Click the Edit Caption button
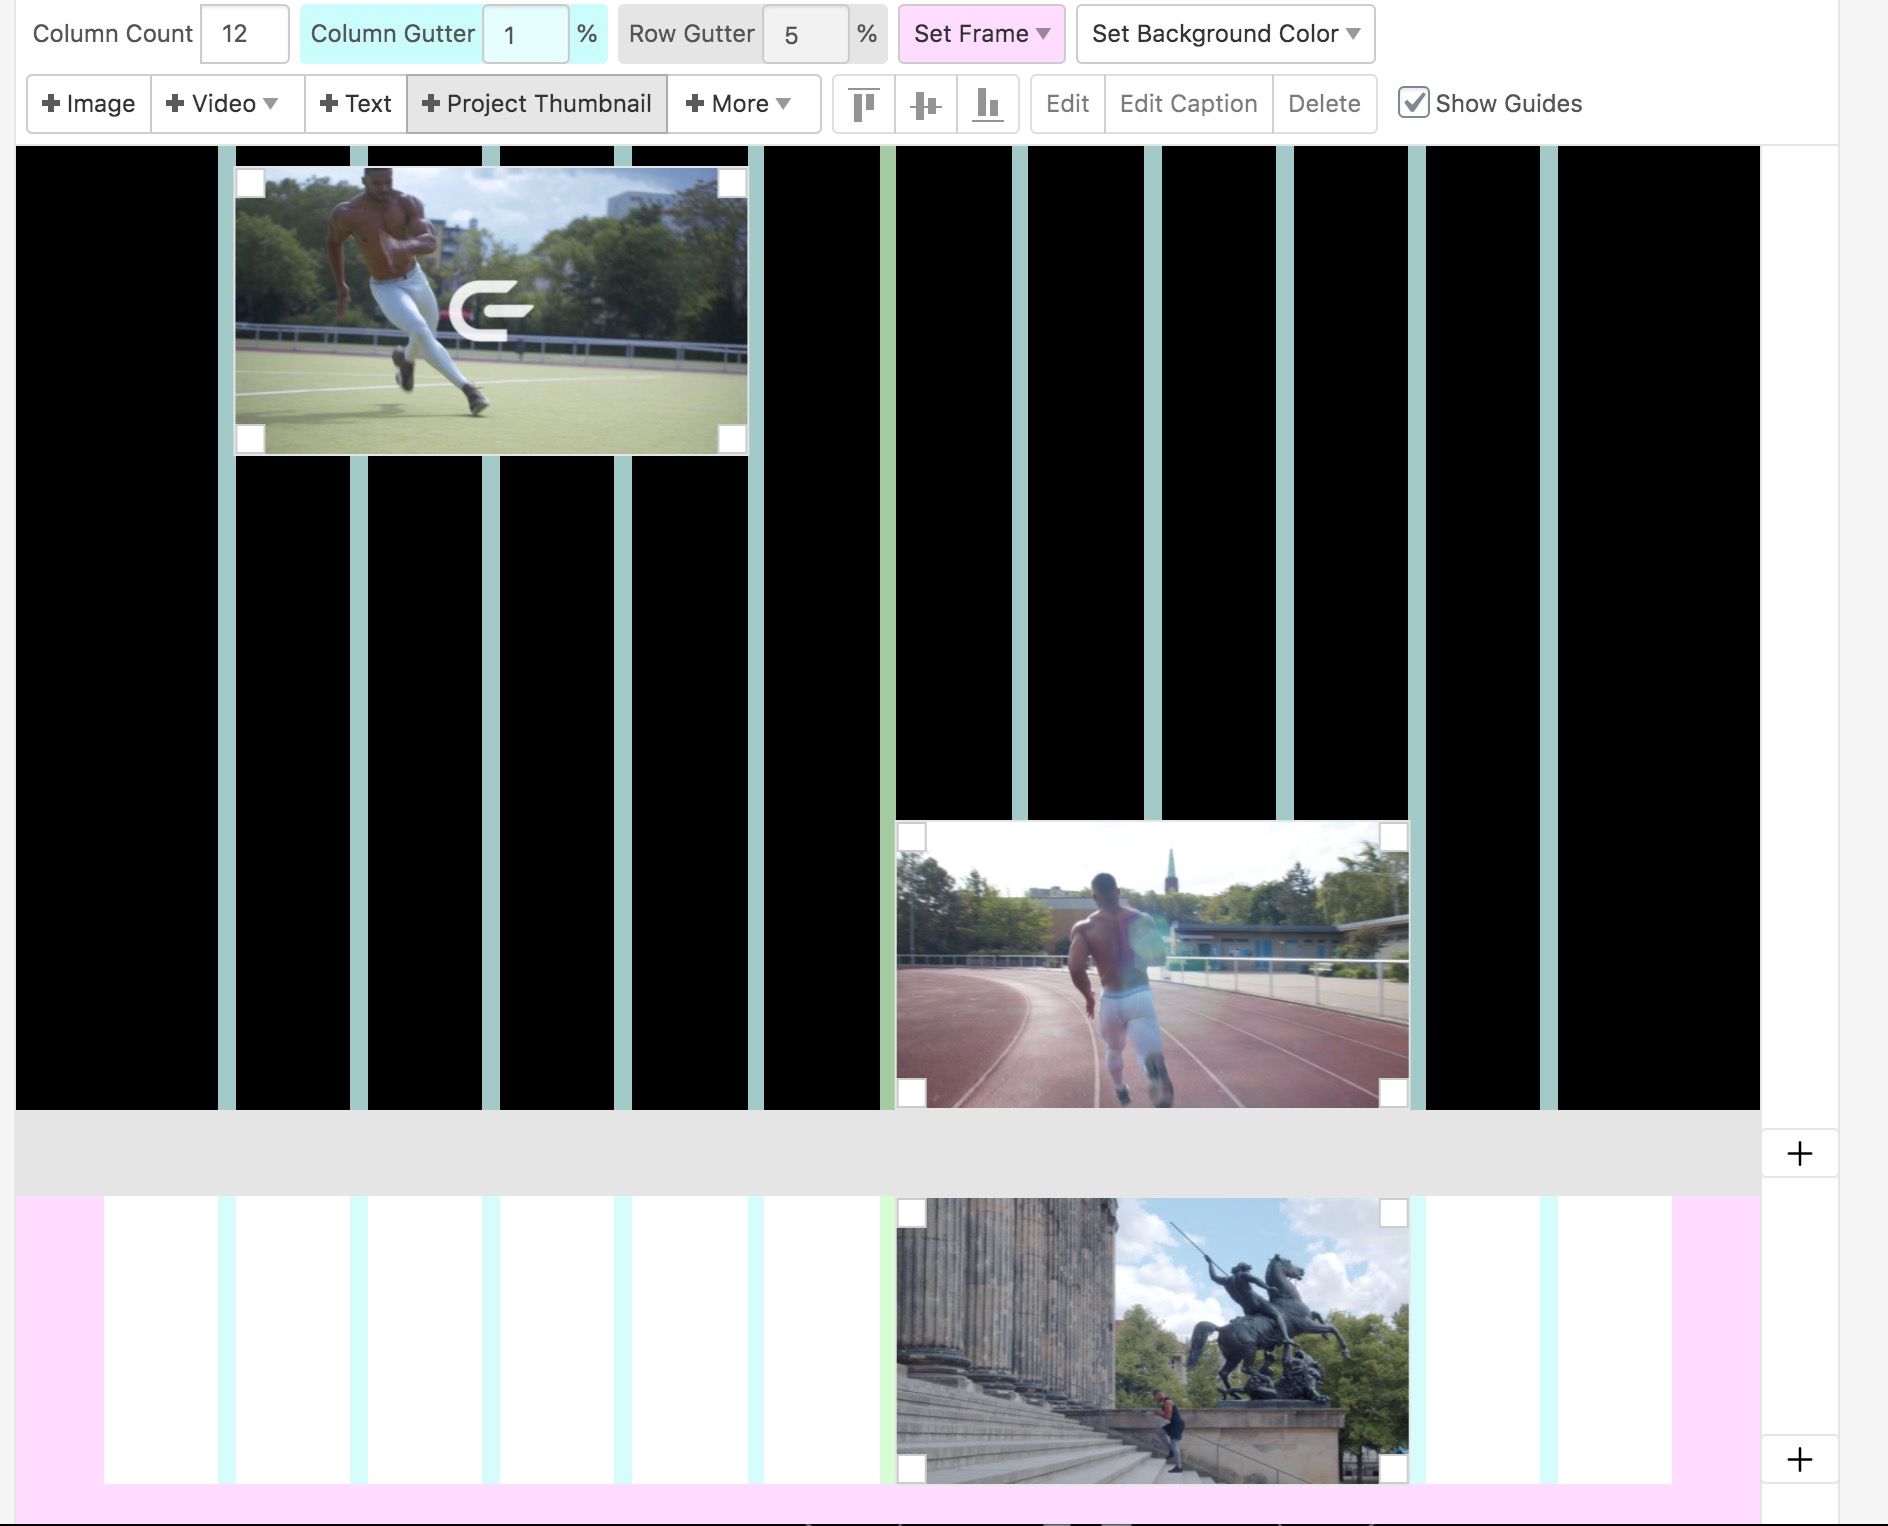The image size is (1888, 1526). (x=1188, y=104)
